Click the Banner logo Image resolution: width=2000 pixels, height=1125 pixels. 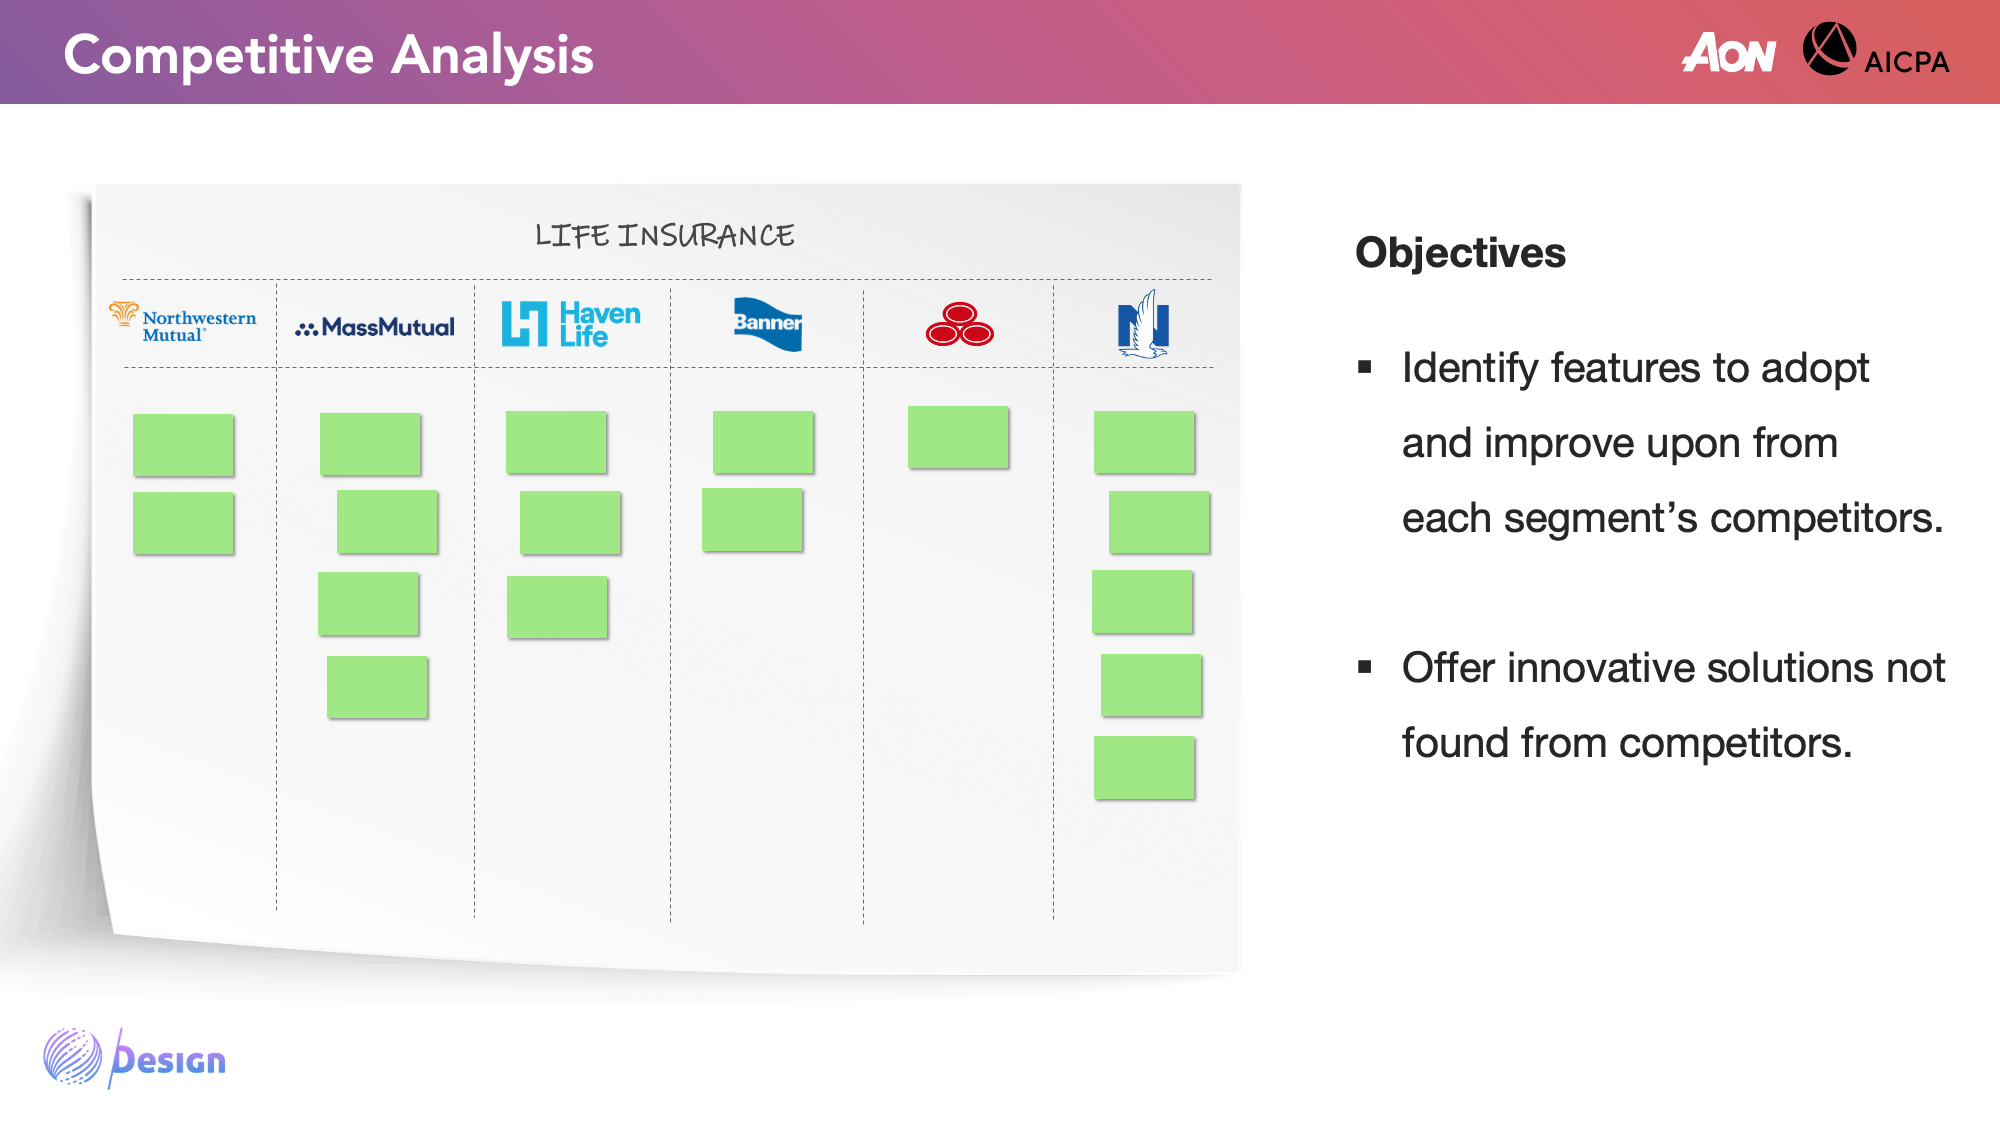pyautogui.click(x=767, y=323)
